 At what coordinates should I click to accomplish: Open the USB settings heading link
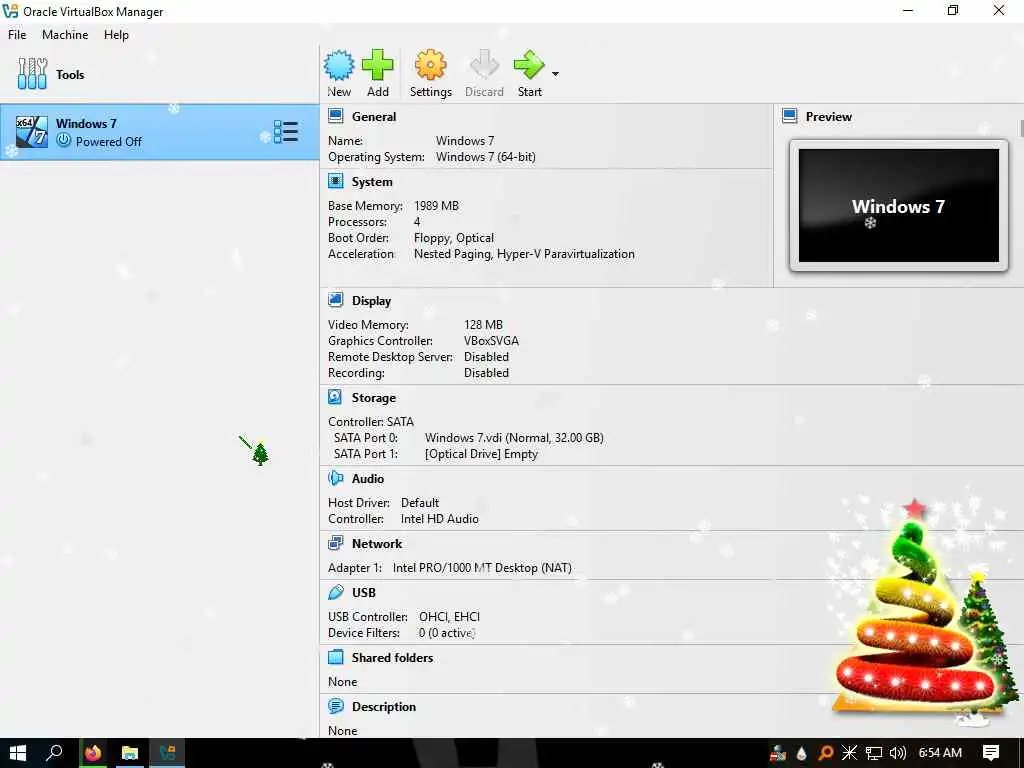(x=364, y=592)
